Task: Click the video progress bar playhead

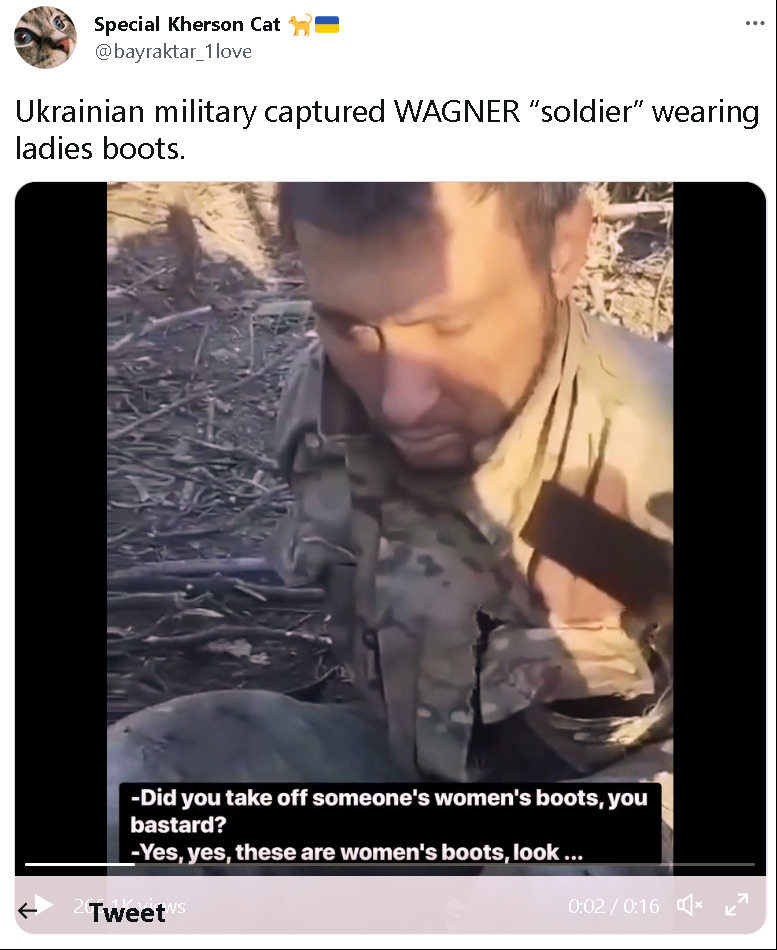Action: (x=134, y=865)
